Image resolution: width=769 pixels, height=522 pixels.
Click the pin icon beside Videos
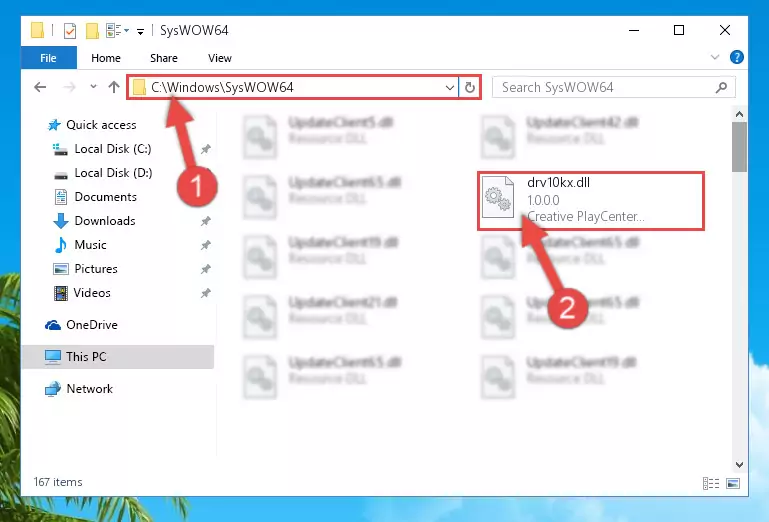[205, 293]
